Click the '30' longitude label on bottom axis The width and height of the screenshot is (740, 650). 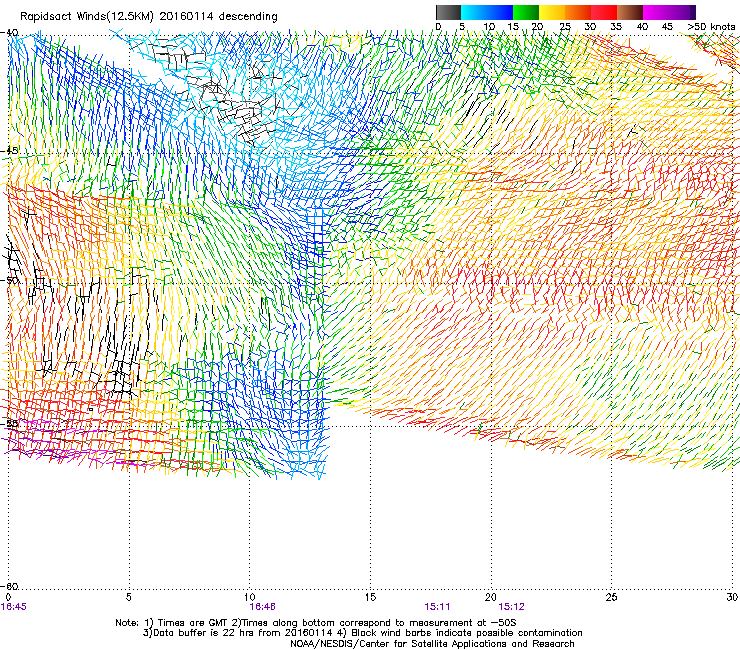pos(732,597)
